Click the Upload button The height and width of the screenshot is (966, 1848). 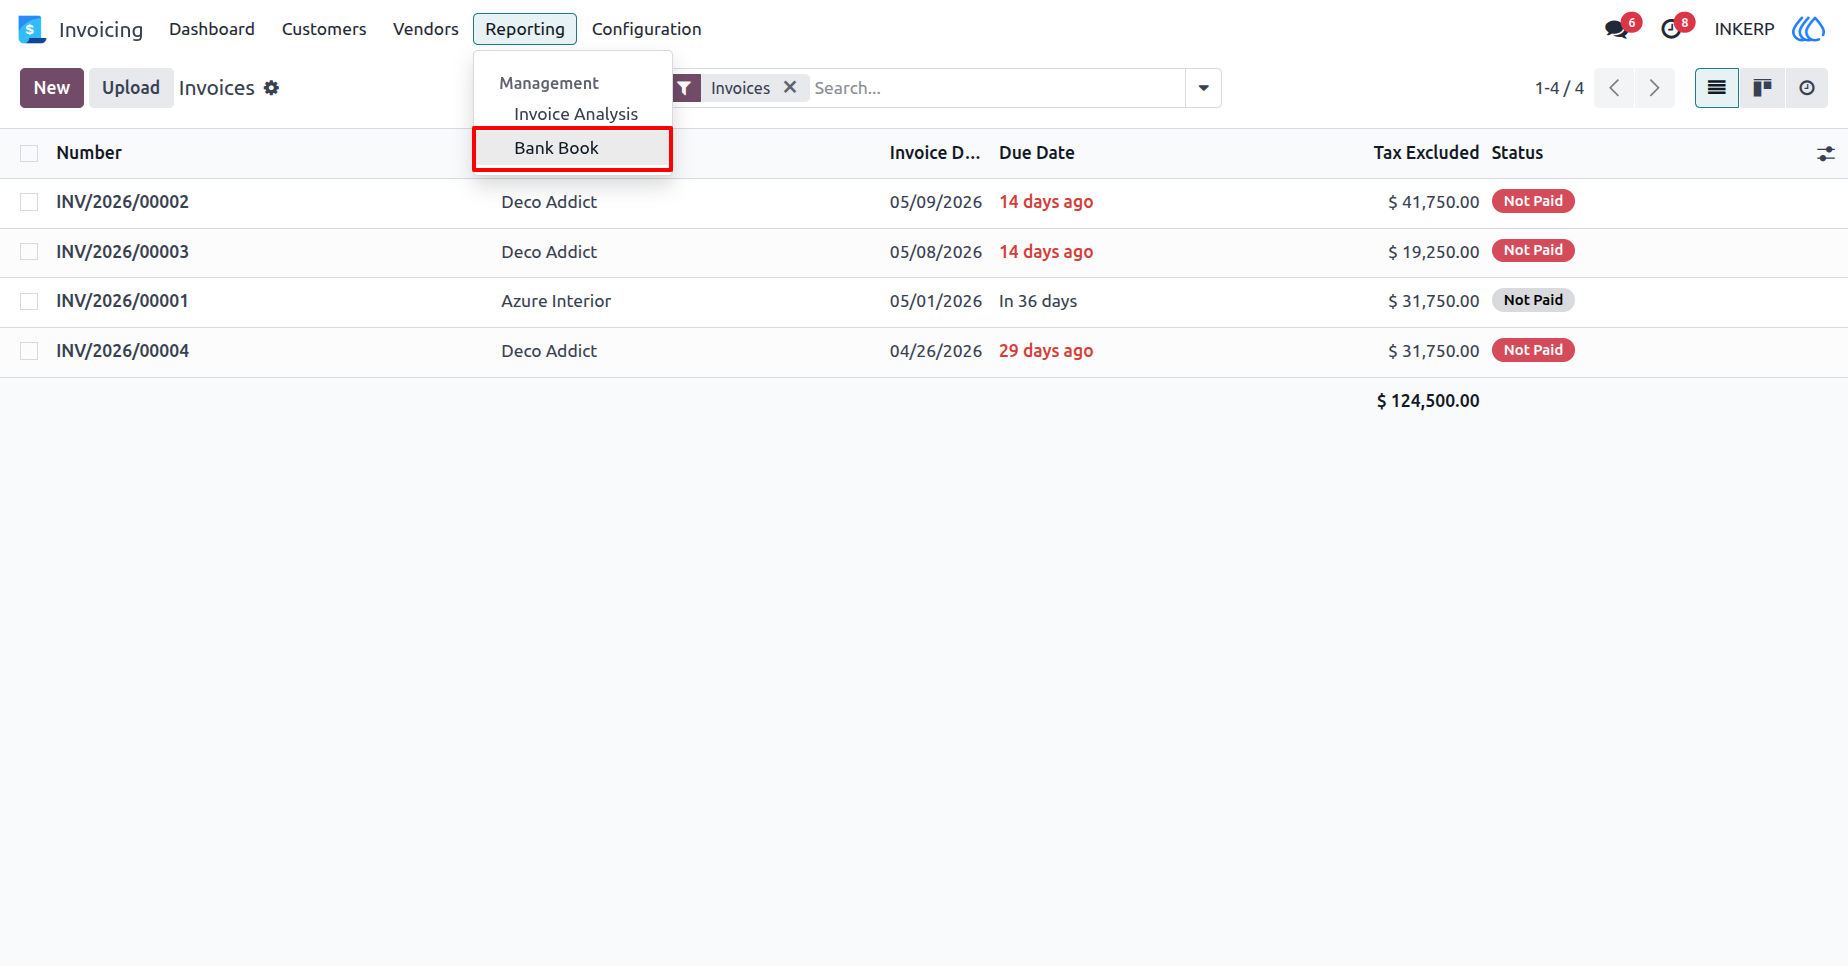coord(131,88)
